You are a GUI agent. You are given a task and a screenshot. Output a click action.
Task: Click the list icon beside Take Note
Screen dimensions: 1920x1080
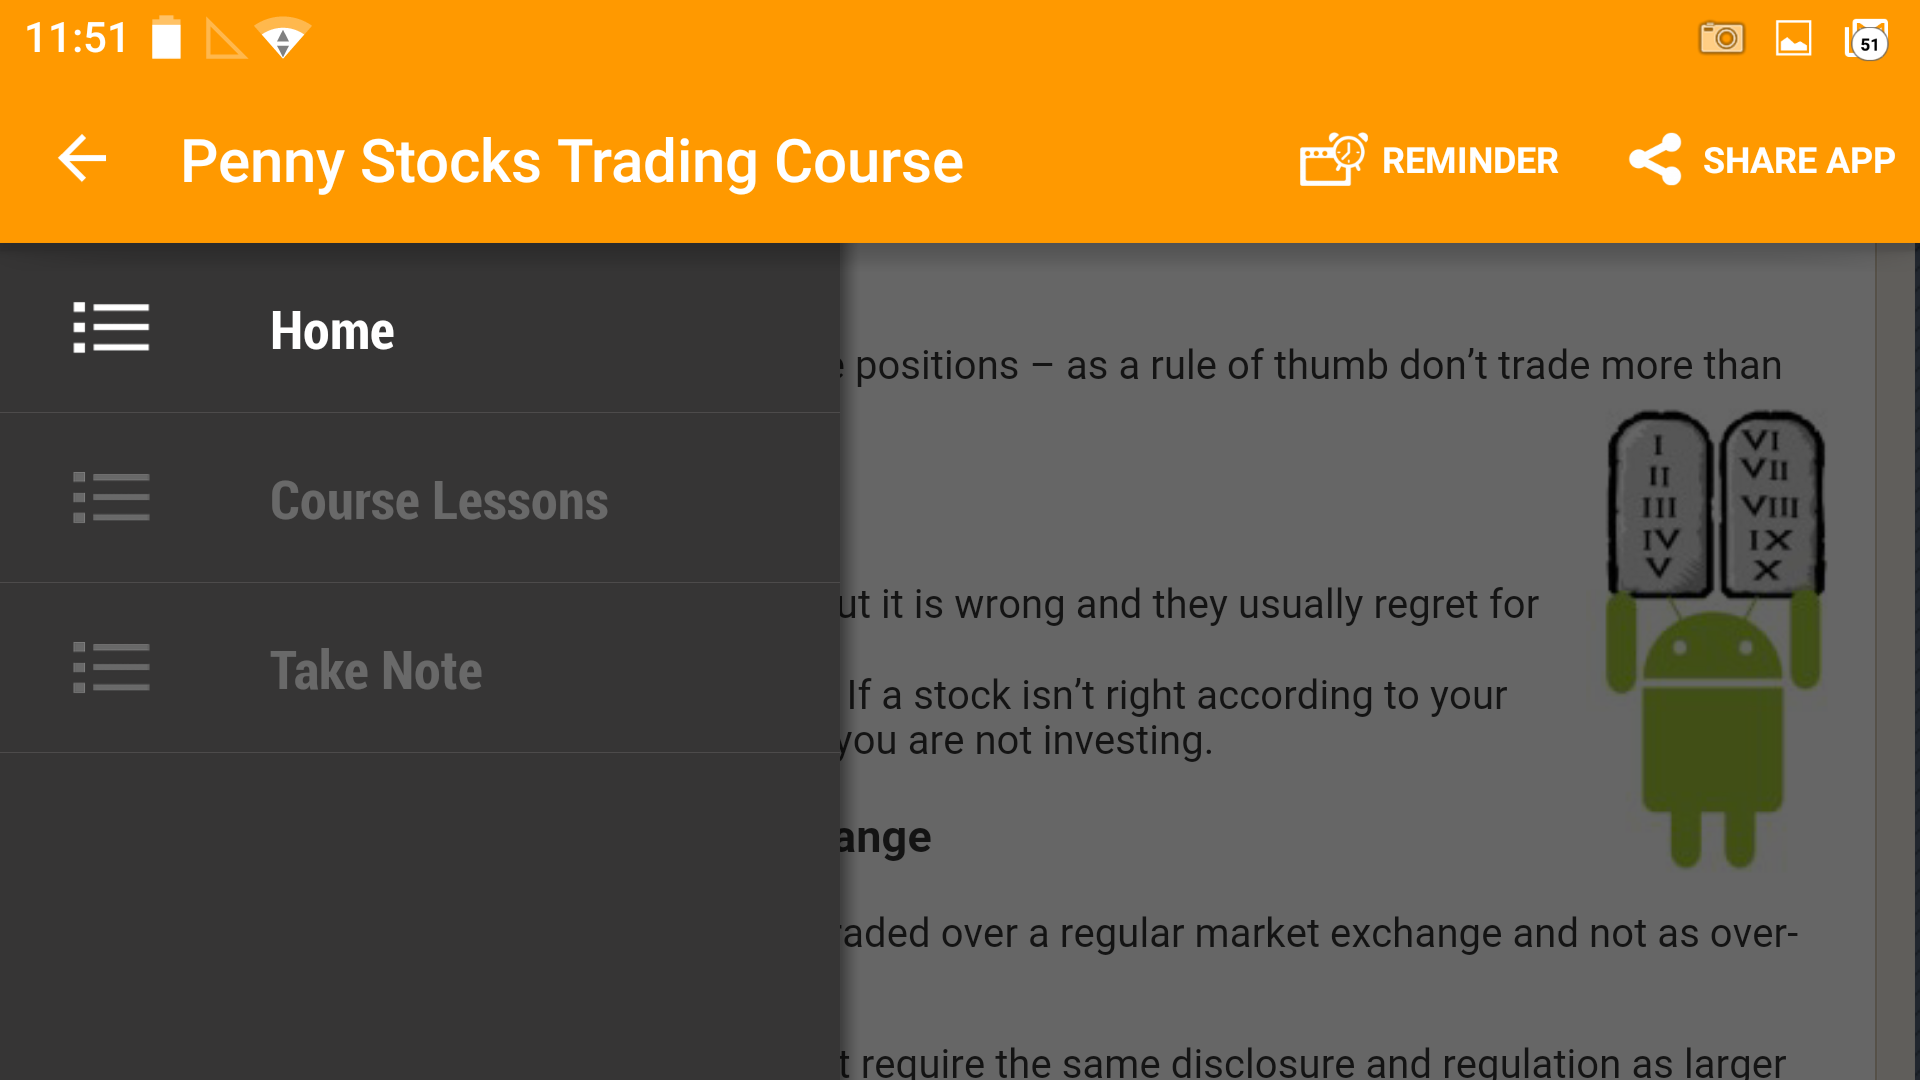[111, 667]
